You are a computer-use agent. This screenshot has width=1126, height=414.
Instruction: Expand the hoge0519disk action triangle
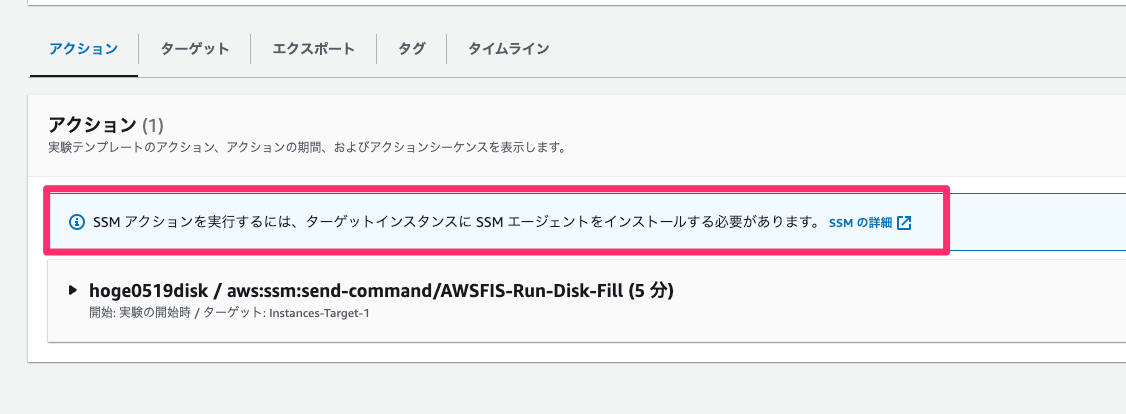(73, 290)
